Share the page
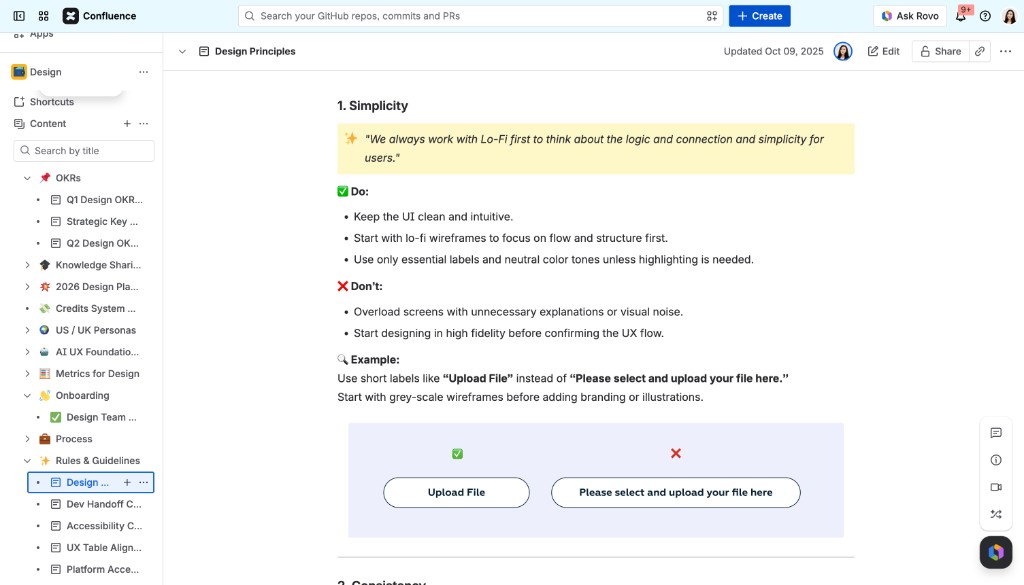Image resolution: width=1024 pixels, height=585 pixels. click(x=940, y=51)
